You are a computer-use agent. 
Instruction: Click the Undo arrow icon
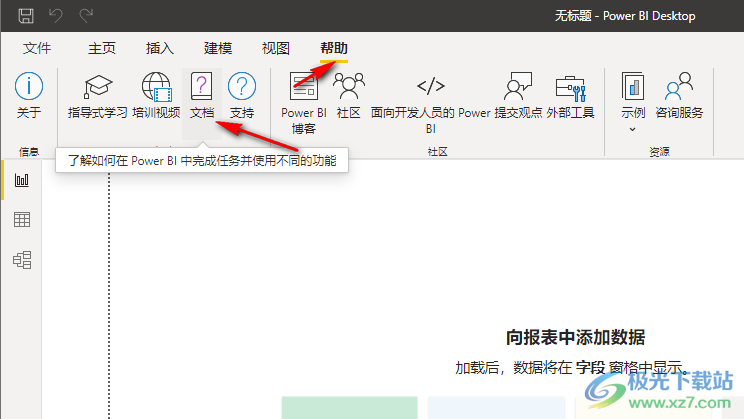tap(56, 16)
